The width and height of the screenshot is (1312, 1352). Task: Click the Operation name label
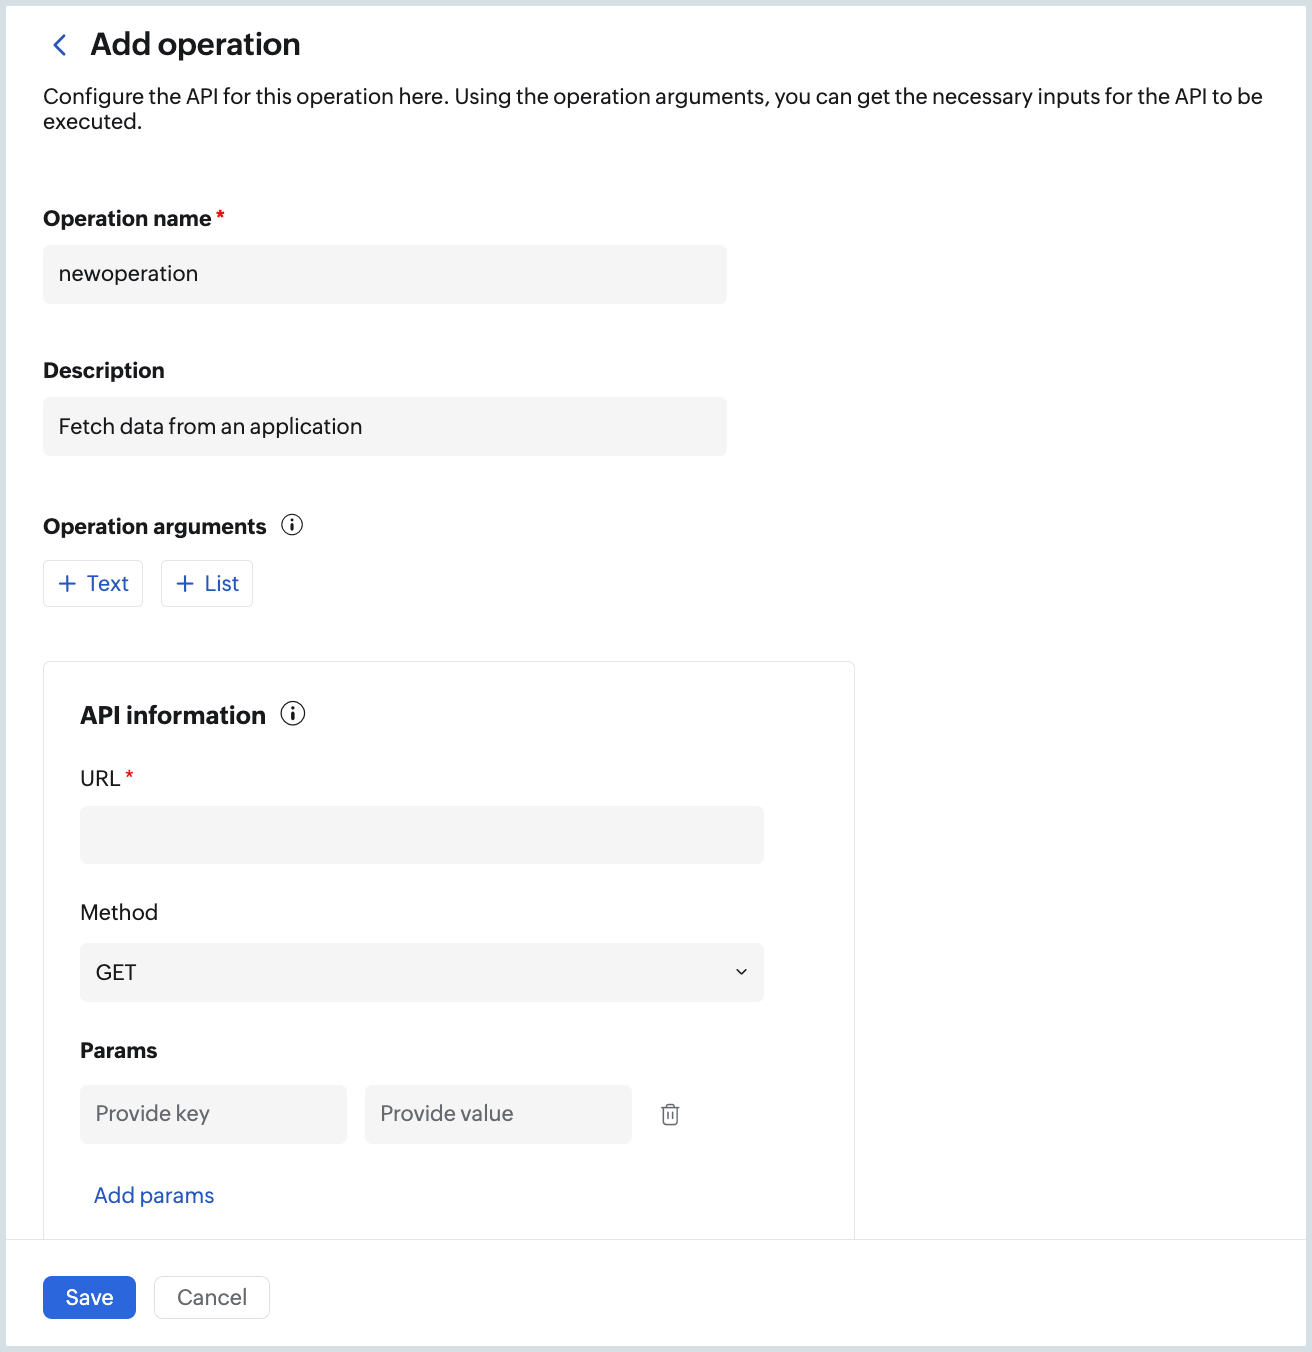pyautogui.click(x=127, y=219)
